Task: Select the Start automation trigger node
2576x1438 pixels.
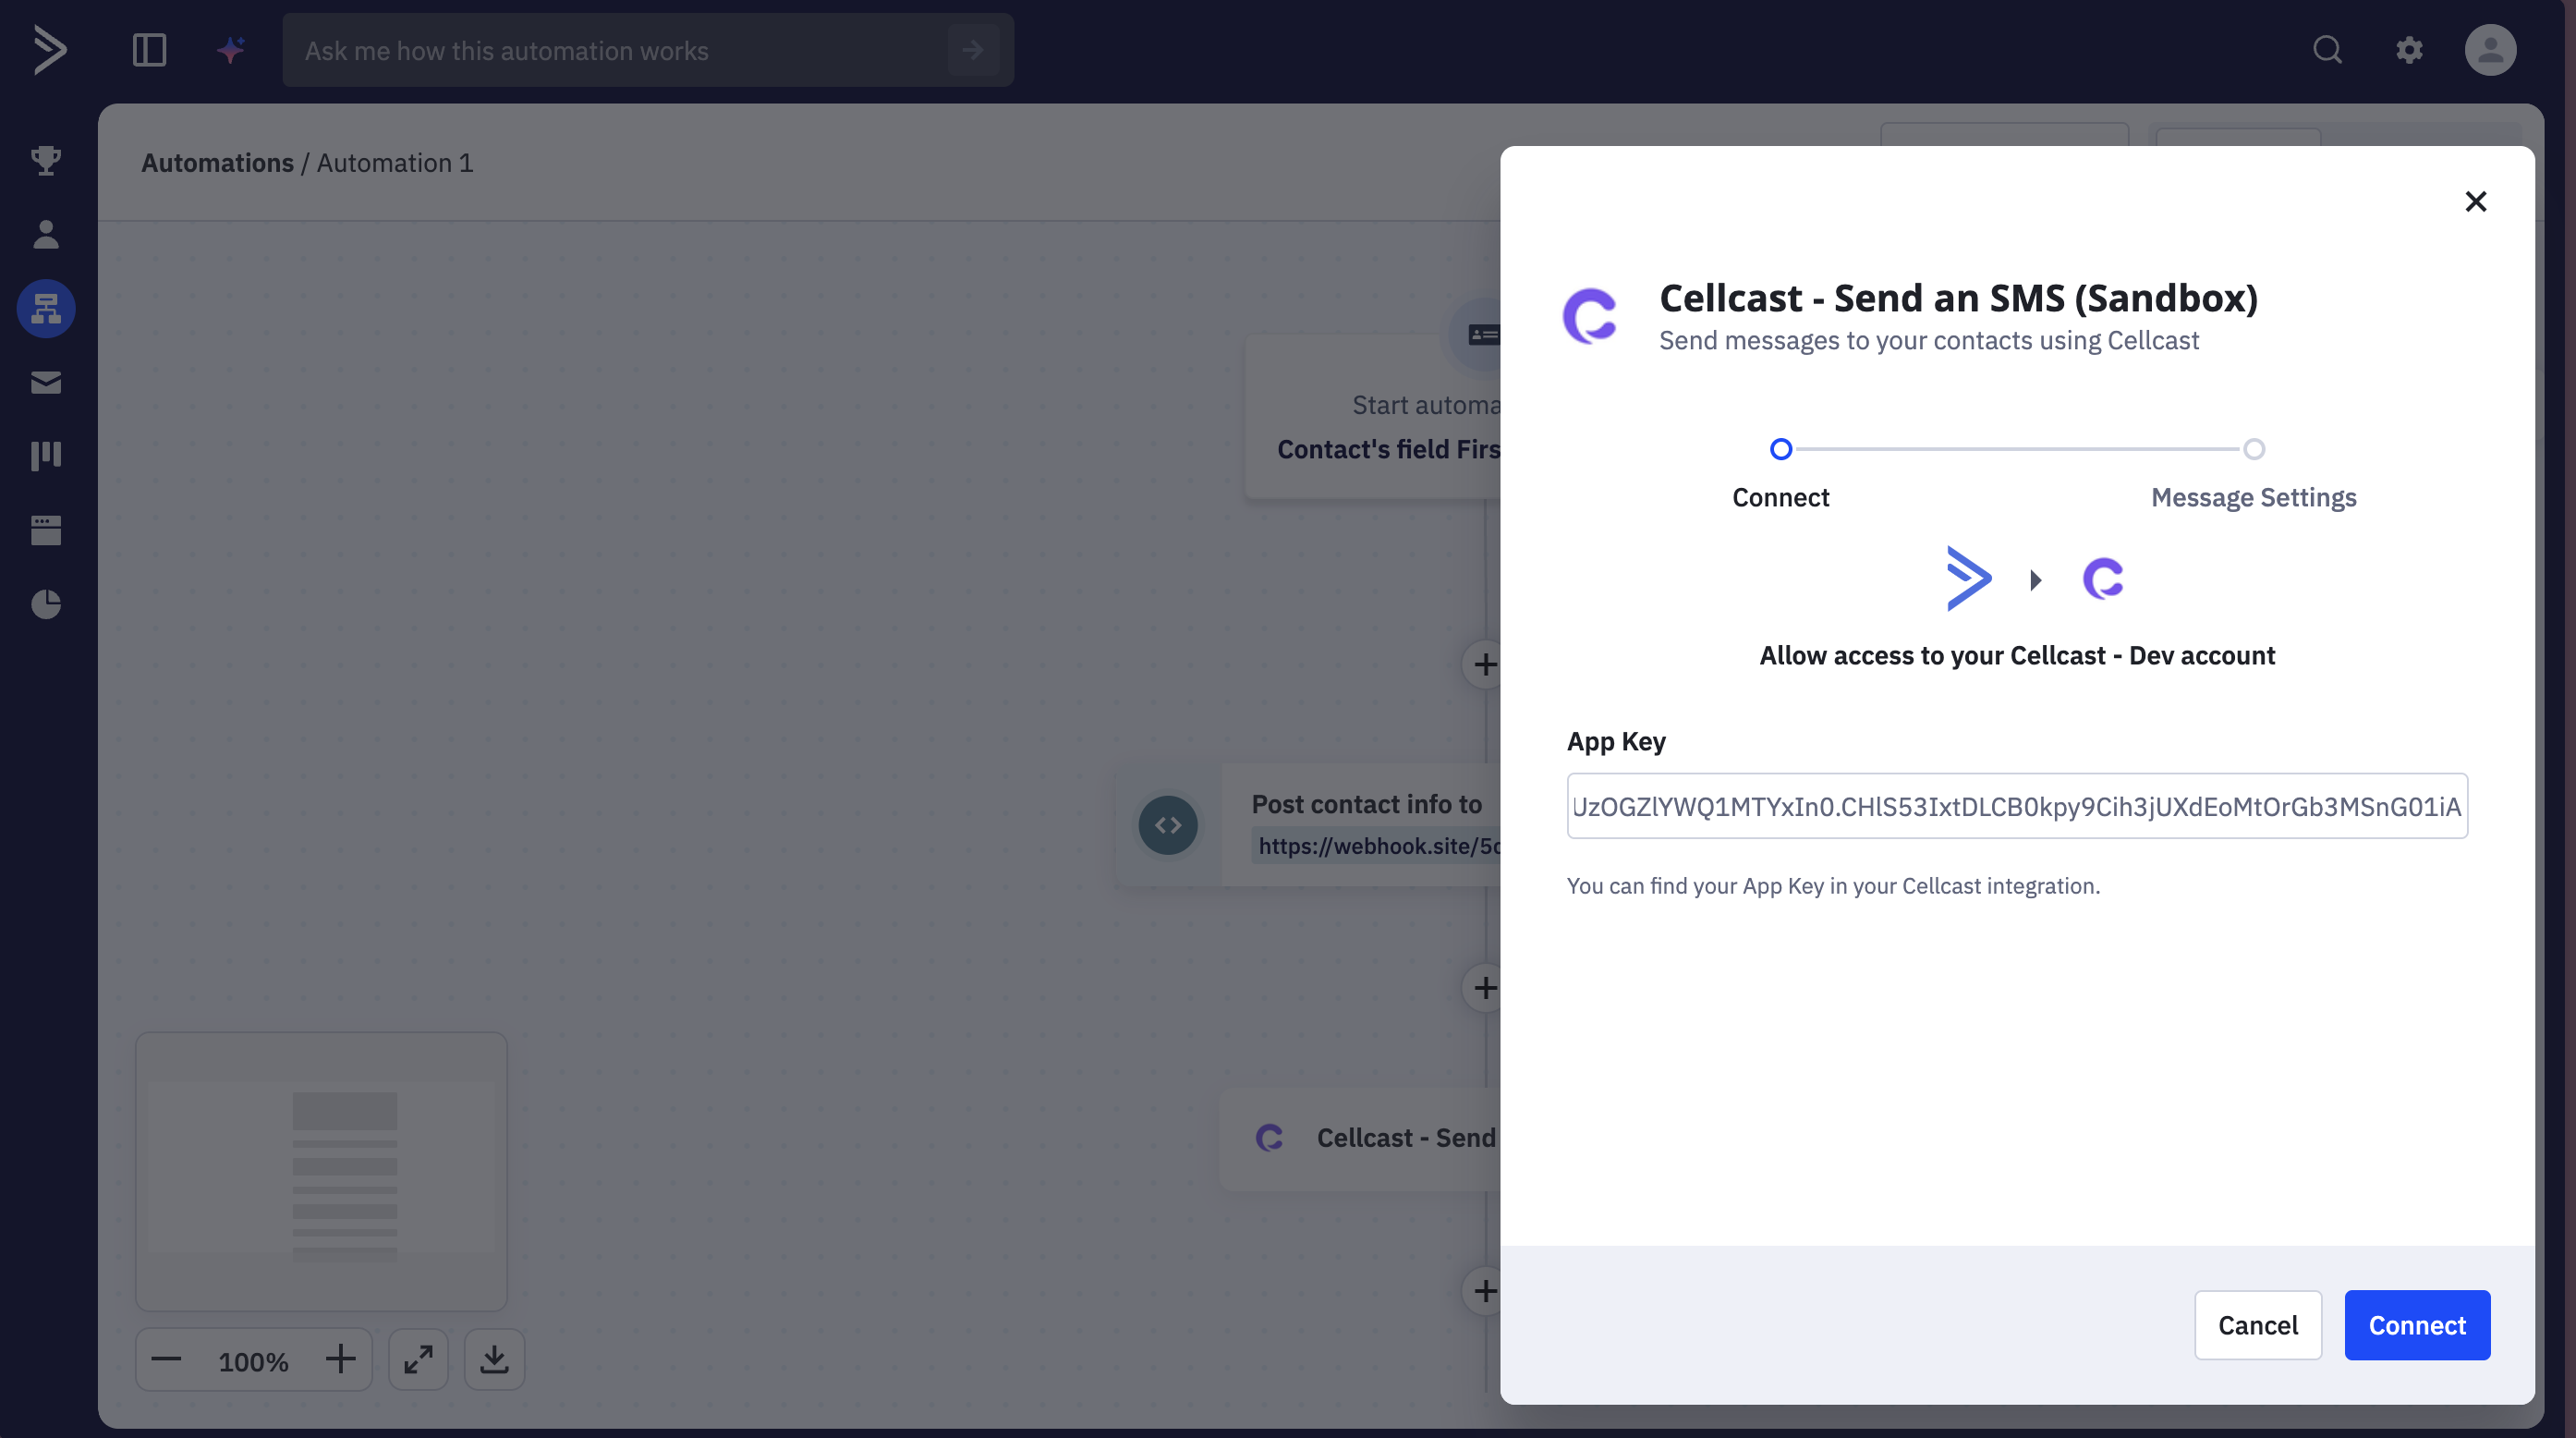Action: (1373, 417)
